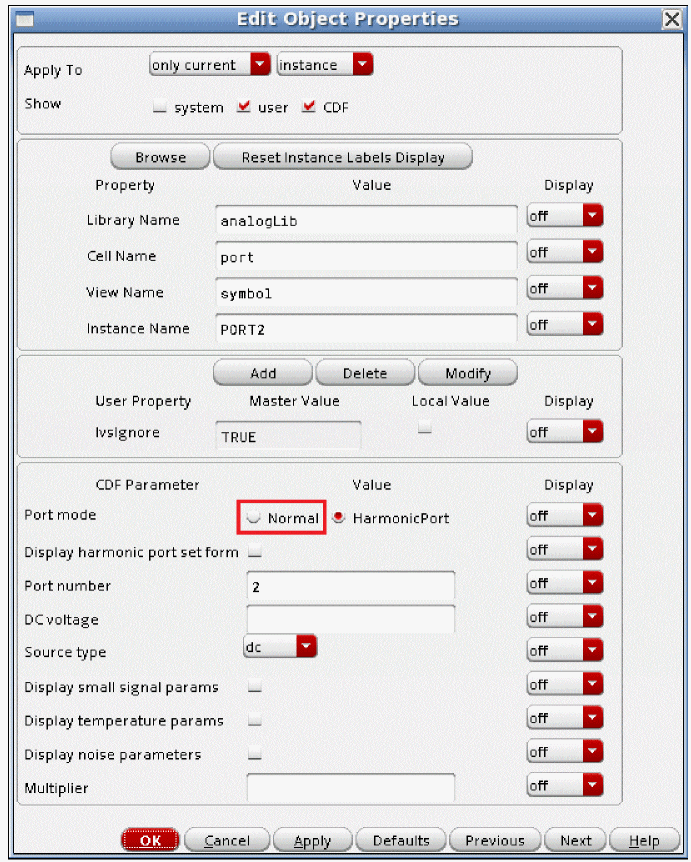The image size is (691, 862).
Task: Open Display dropdown for temperature params
Action: coord(565,717)
